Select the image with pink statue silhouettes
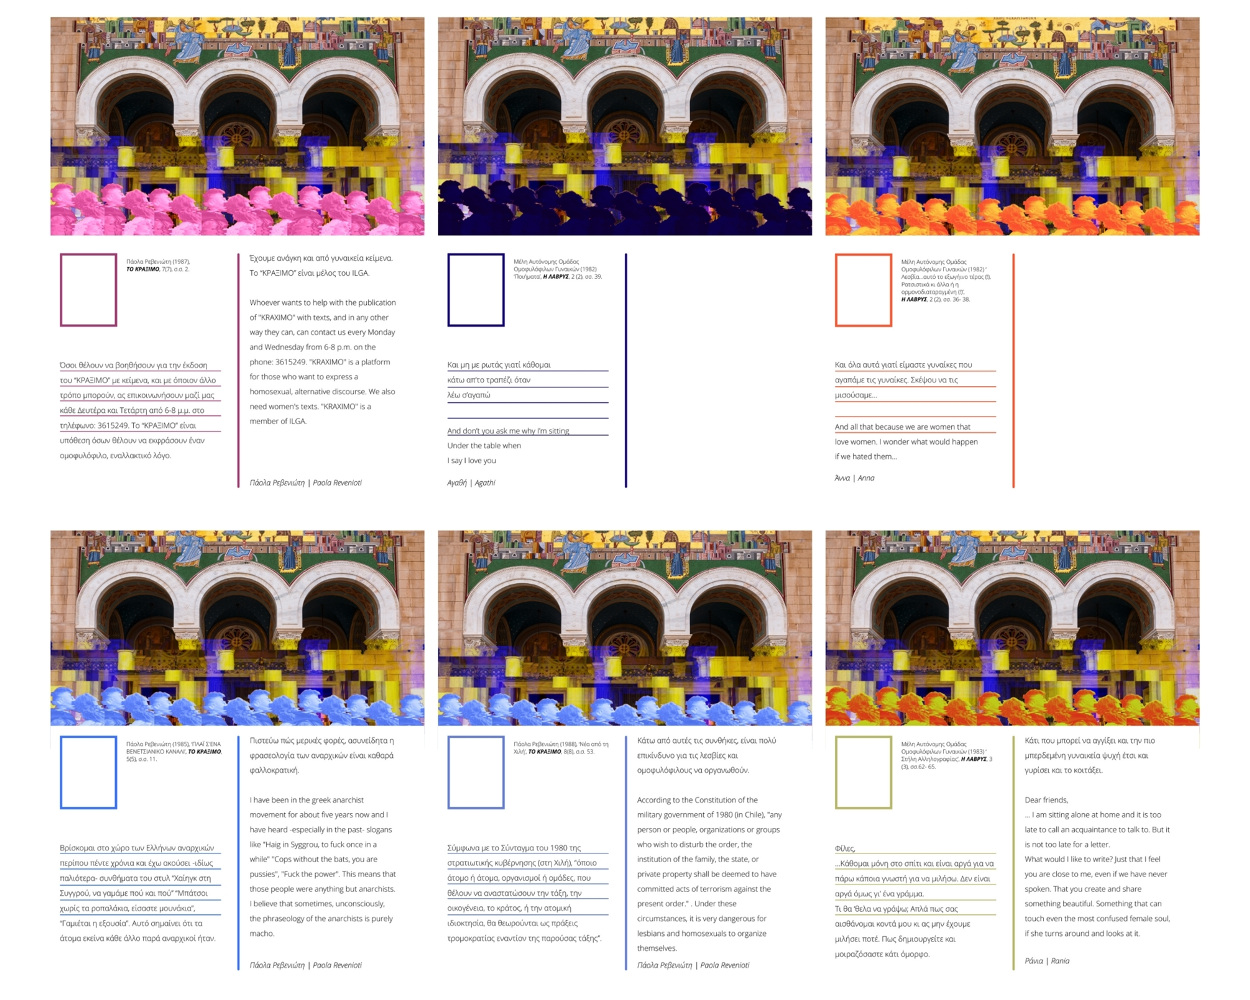 pos(238,126)
